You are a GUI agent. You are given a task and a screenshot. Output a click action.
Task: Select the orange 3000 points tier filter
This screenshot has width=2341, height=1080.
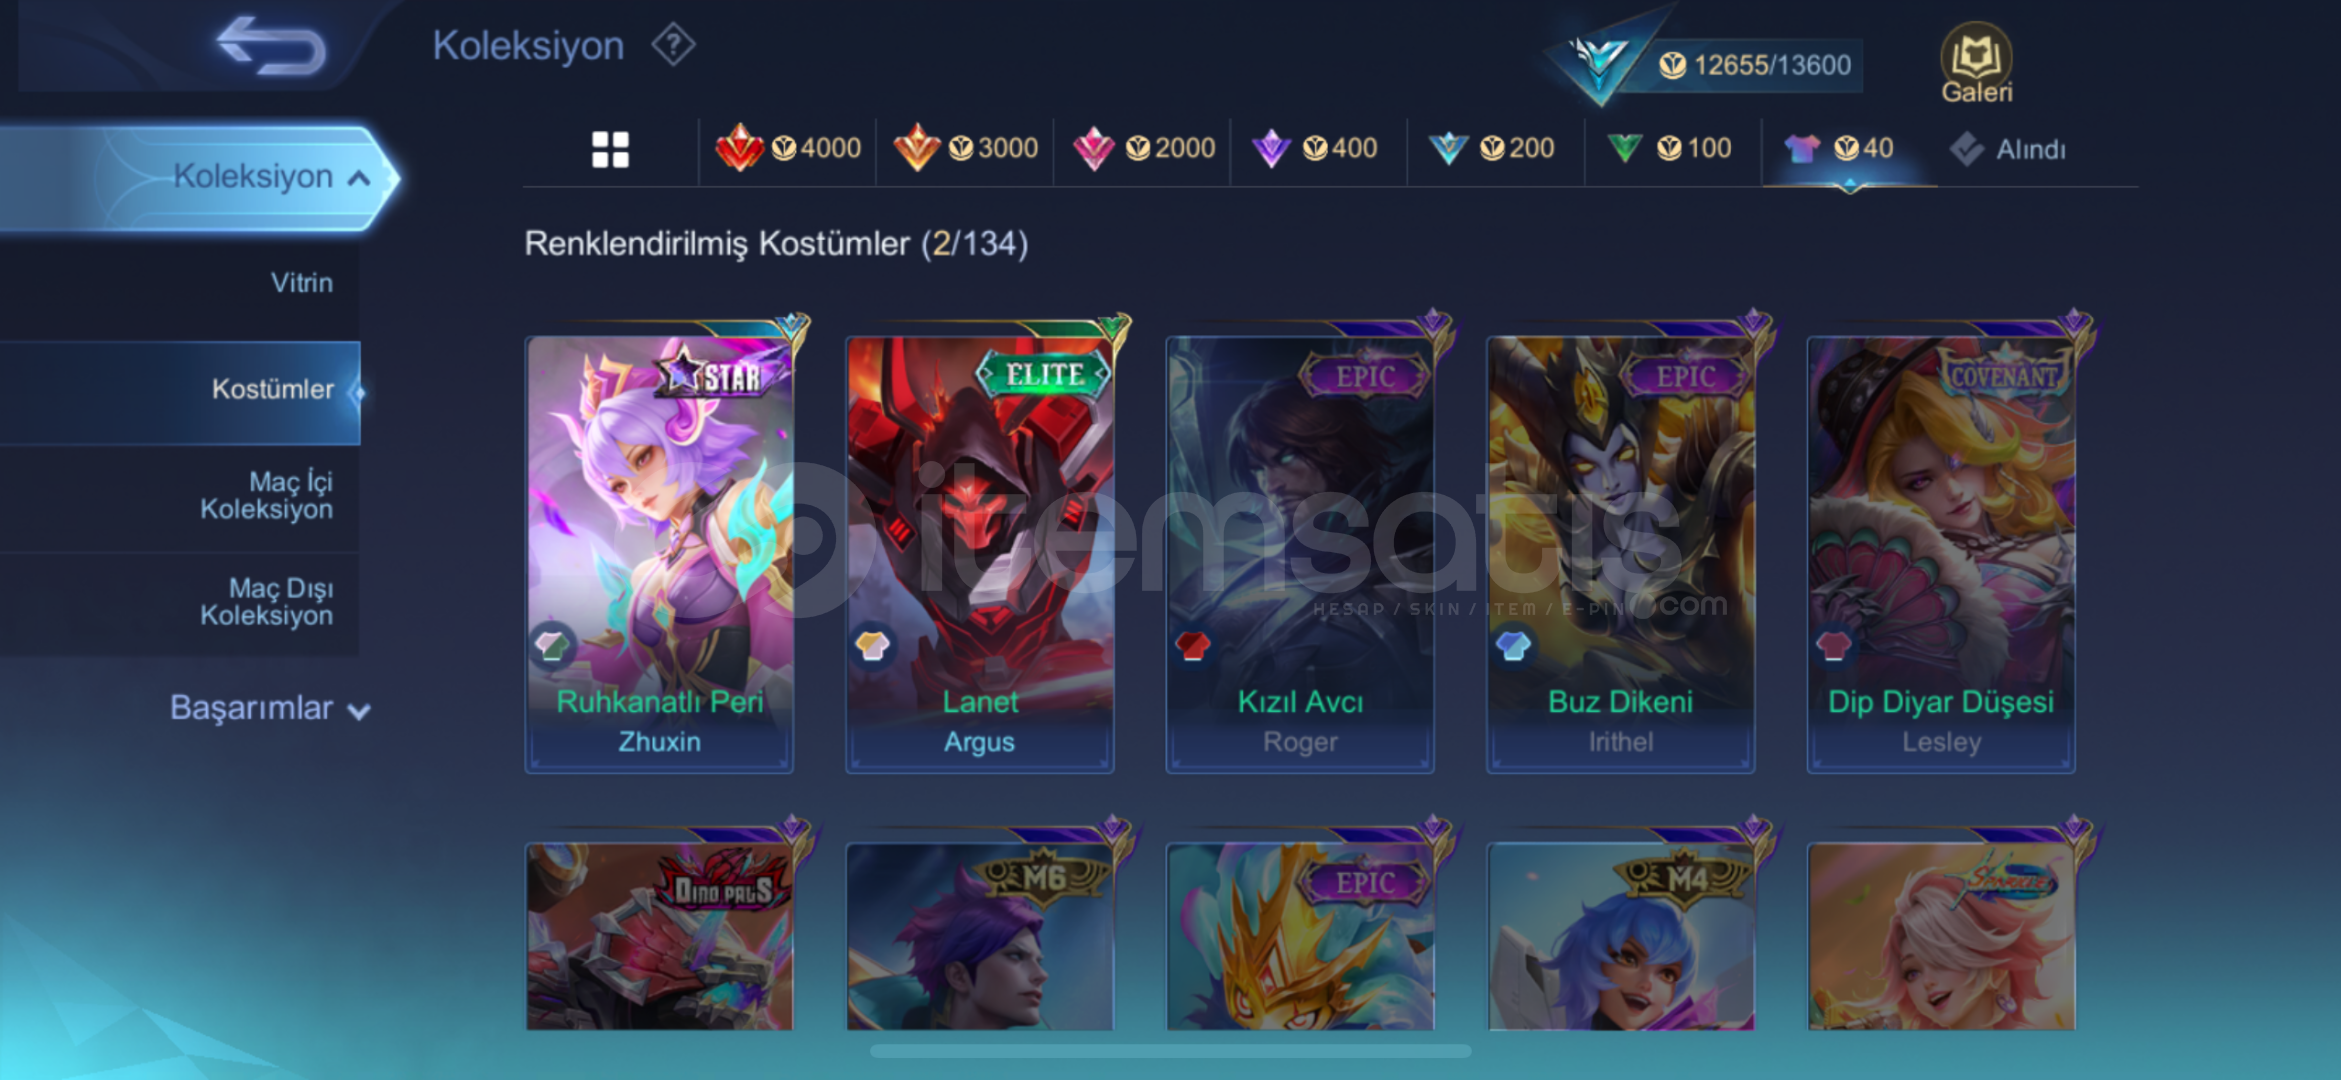(965, 149)
